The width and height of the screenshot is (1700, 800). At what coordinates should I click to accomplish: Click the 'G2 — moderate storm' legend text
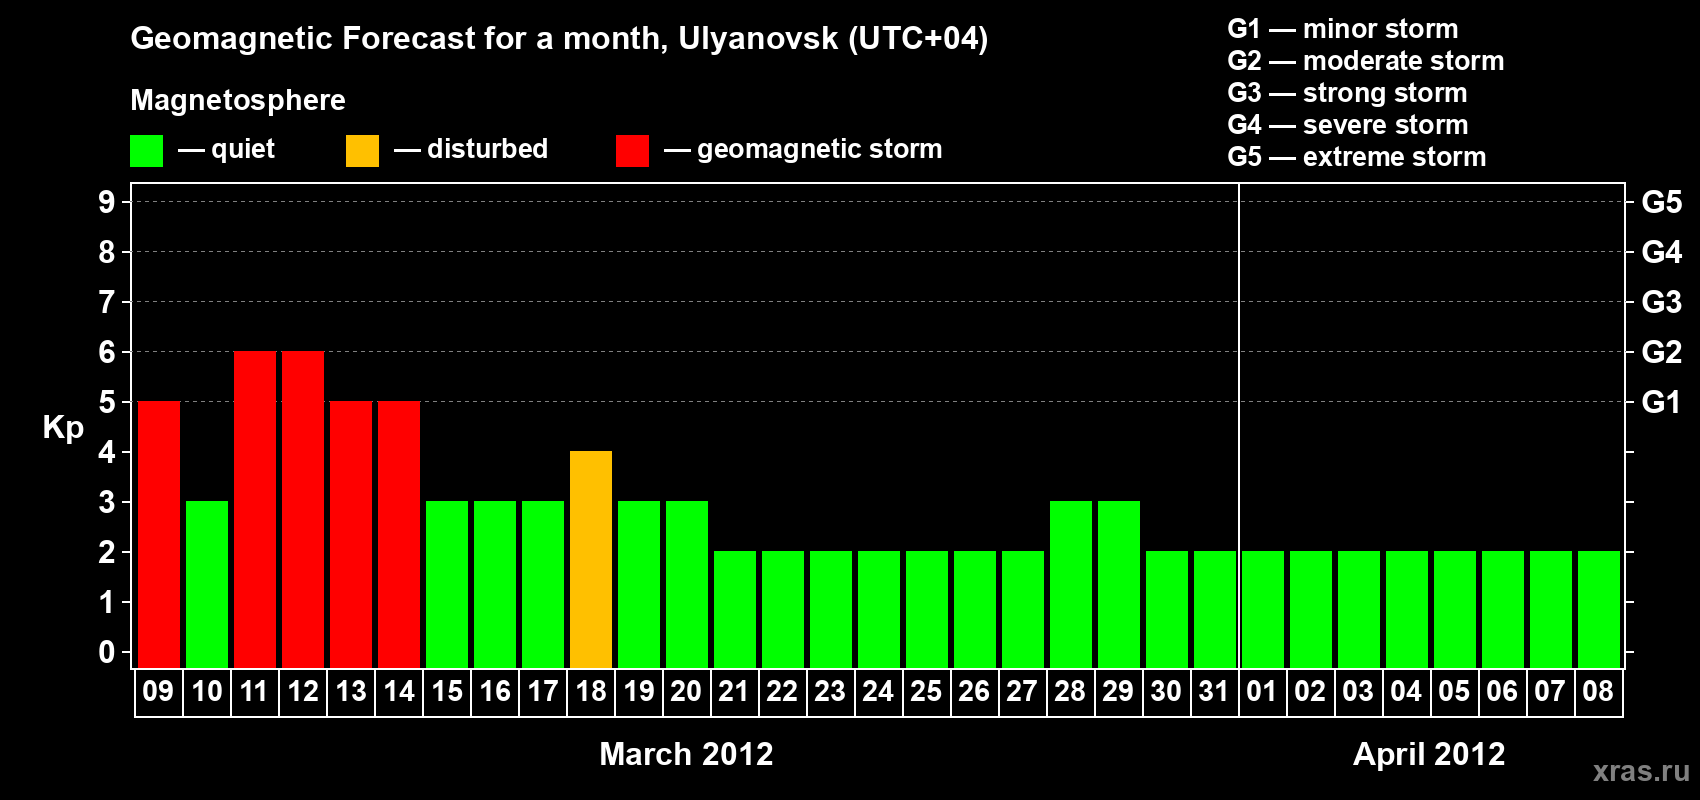tap(1366, 61)
